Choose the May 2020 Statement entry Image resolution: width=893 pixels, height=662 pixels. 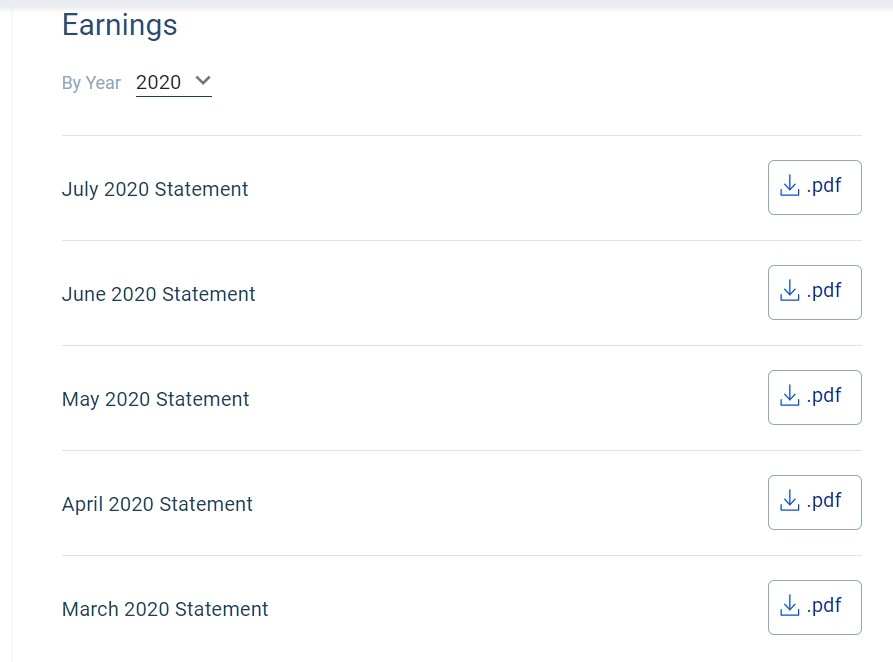coord(155,399)
